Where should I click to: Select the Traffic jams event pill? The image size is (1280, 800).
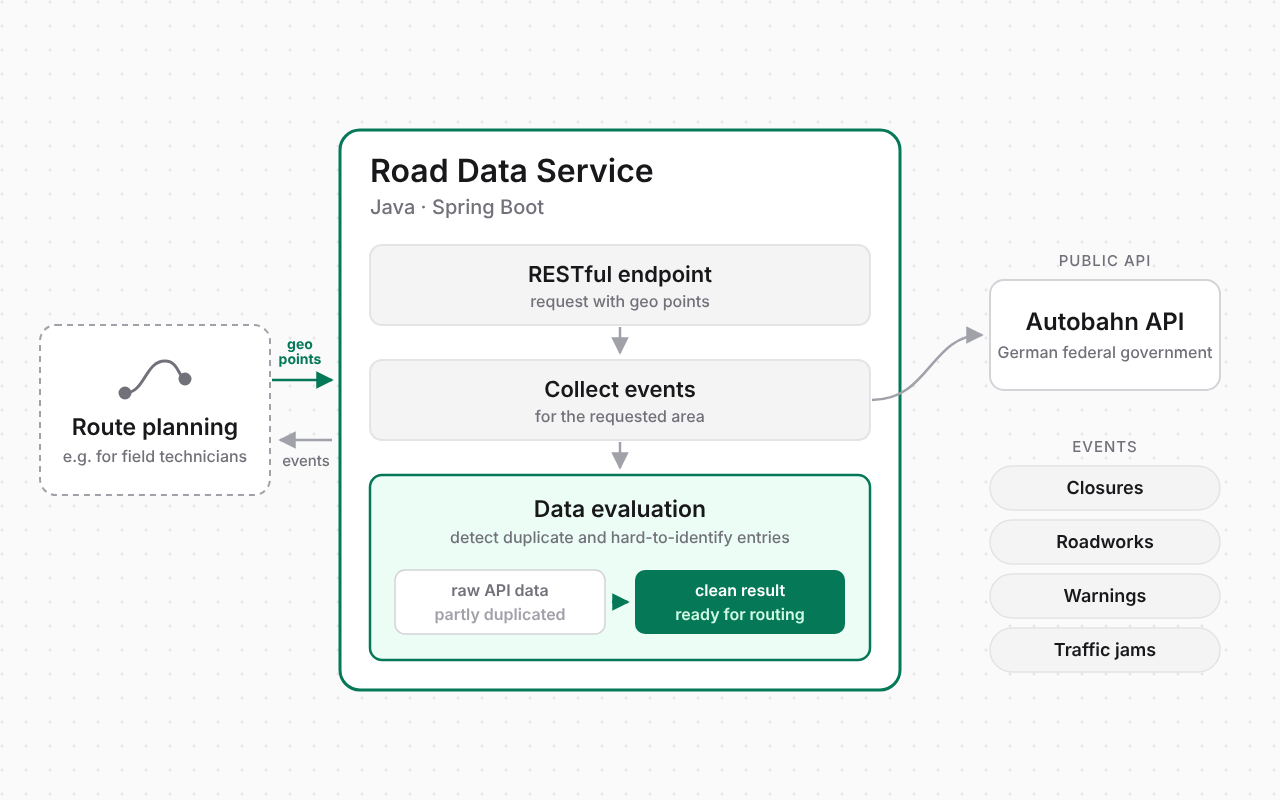tap(1105, 650)
